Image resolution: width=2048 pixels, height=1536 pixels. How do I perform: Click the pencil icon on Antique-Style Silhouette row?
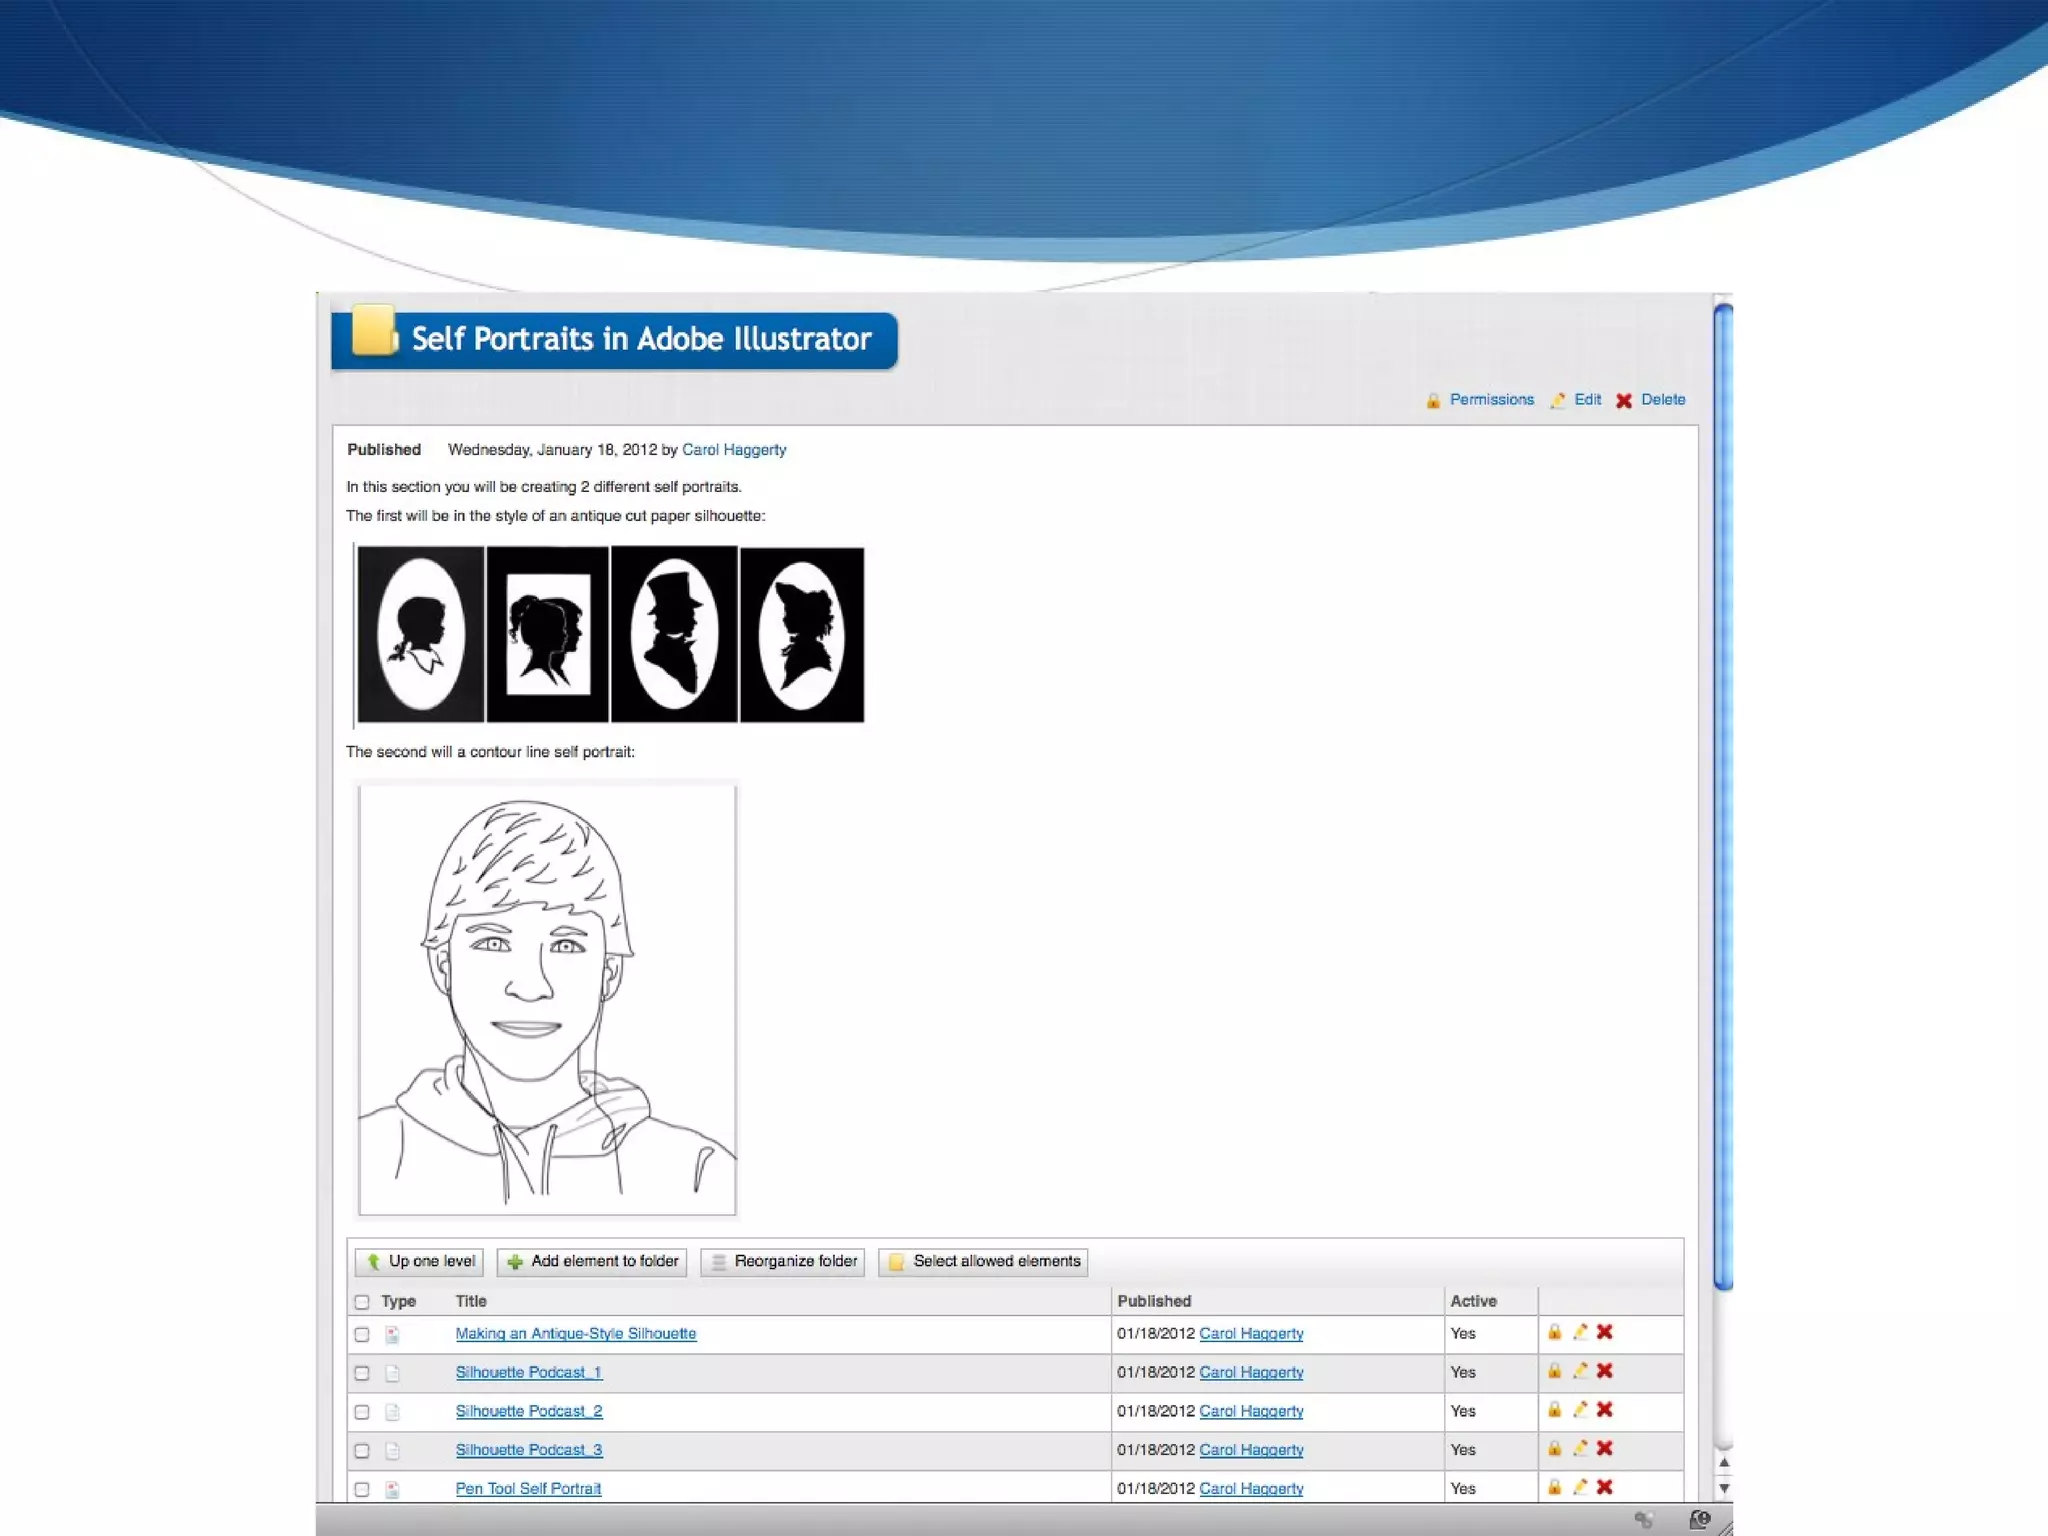click(x=1580, y=1332)
